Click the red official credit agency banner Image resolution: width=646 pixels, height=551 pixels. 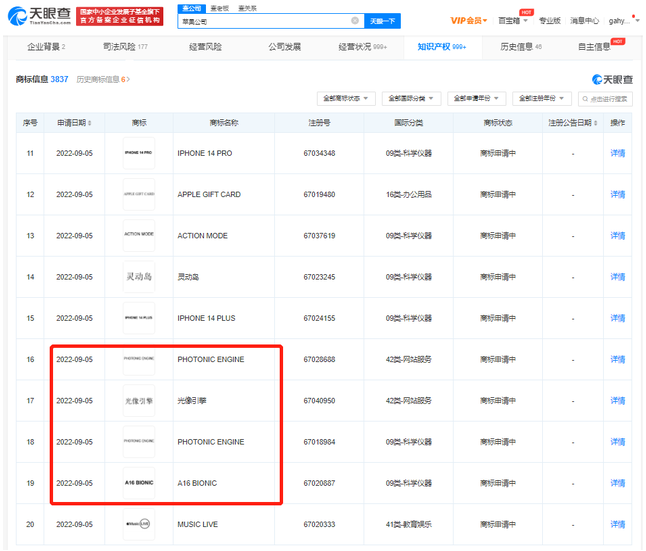click(x=119, y=16)
